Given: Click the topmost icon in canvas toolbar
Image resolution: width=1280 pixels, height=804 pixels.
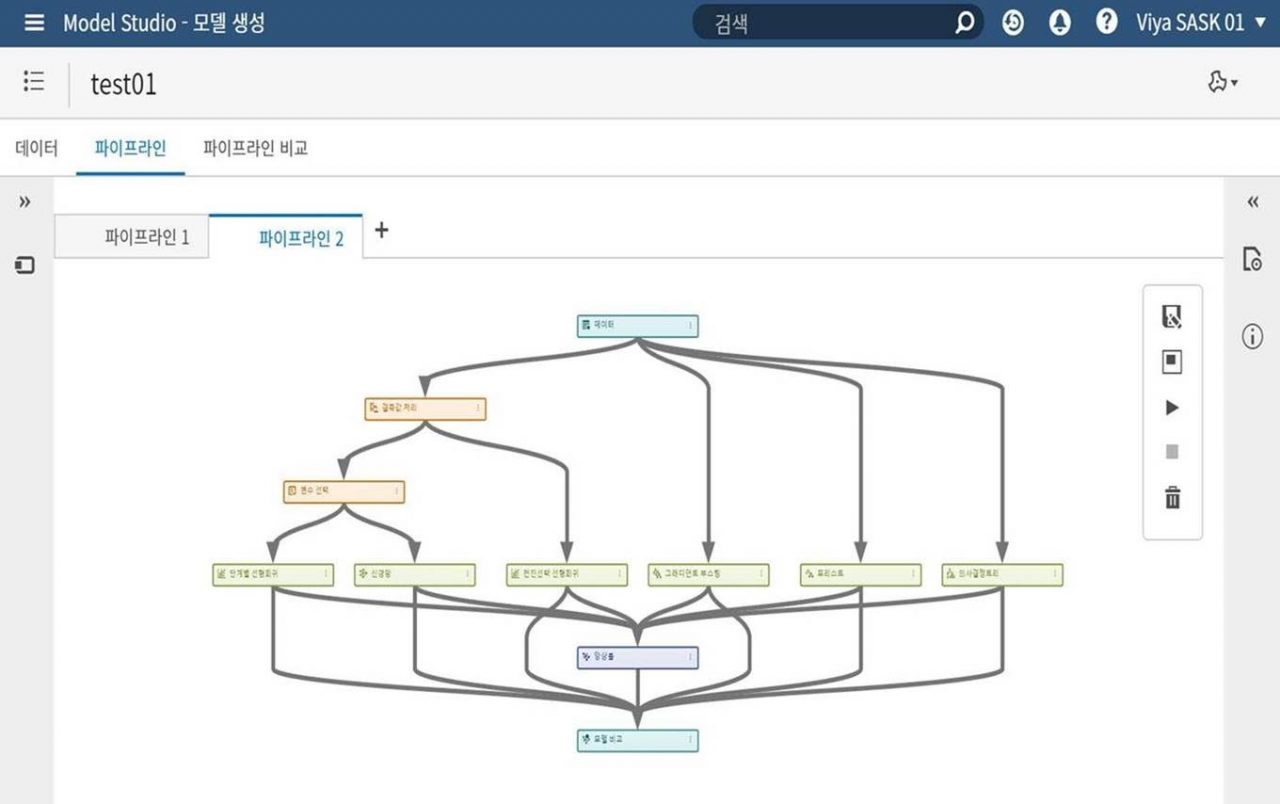Looking at the screenshot, I should [1172, 317].
